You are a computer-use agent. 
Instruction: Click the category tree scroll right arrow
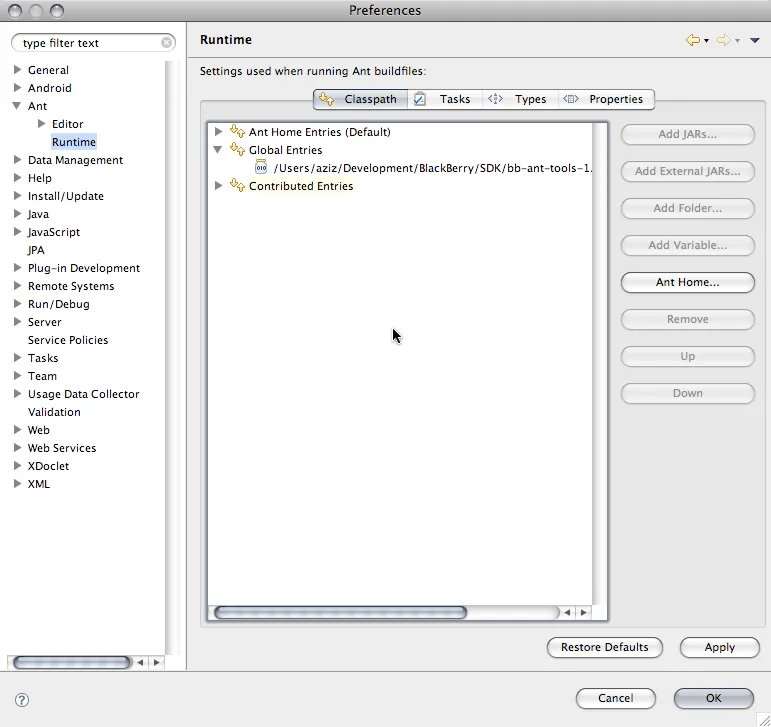(x=156, y=662)
